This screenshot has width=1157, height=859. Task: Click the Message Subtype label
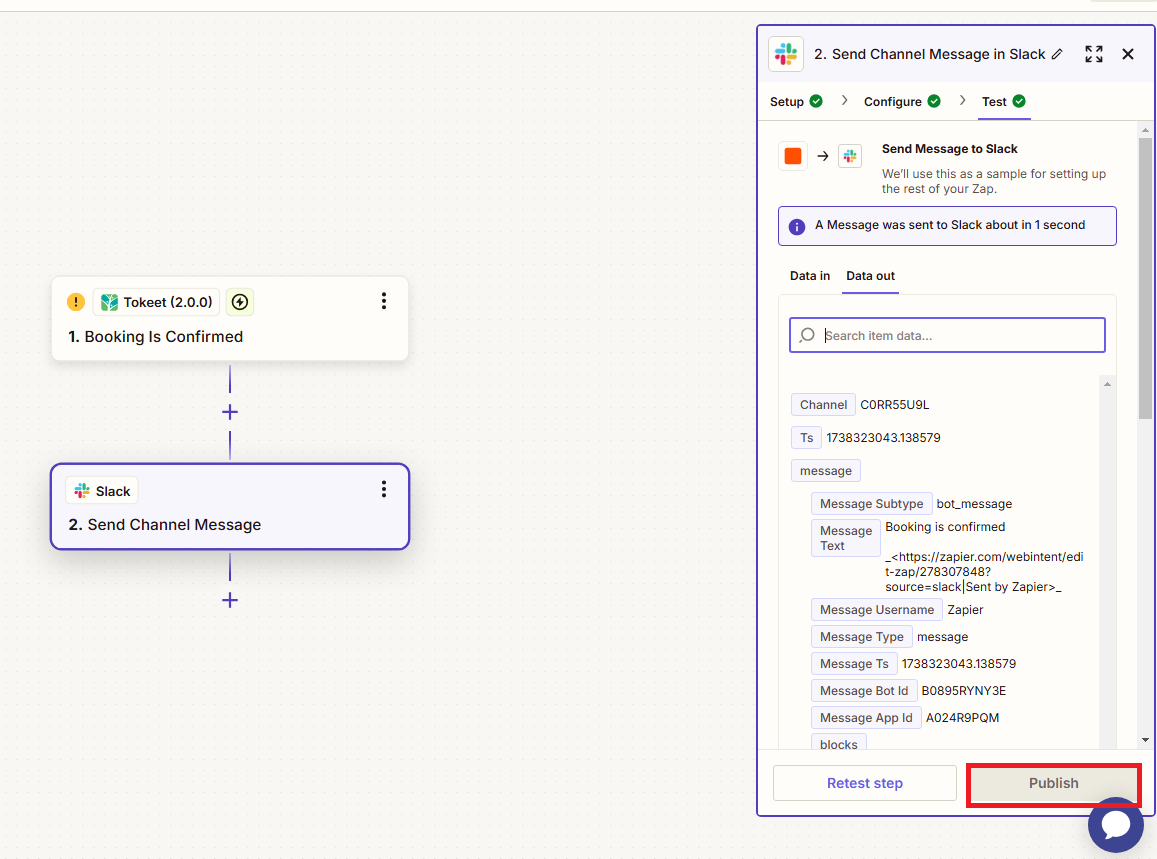coord(871,503)
